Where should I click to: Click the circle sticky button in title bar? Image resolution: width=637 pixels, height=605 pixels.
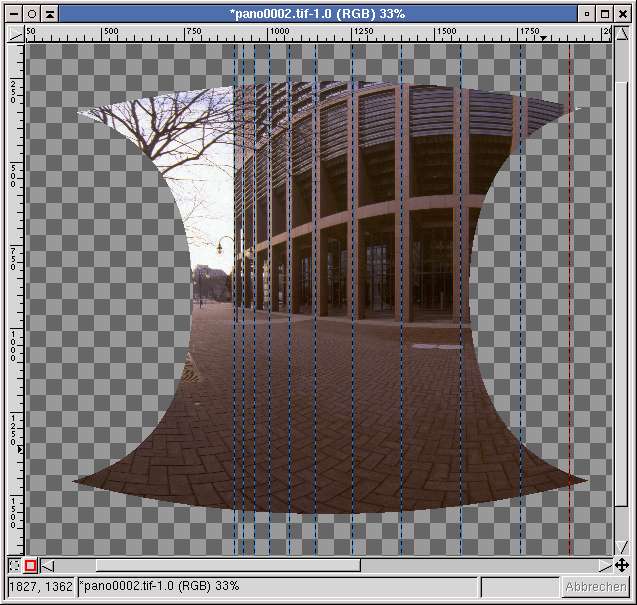tap(32, 14)
